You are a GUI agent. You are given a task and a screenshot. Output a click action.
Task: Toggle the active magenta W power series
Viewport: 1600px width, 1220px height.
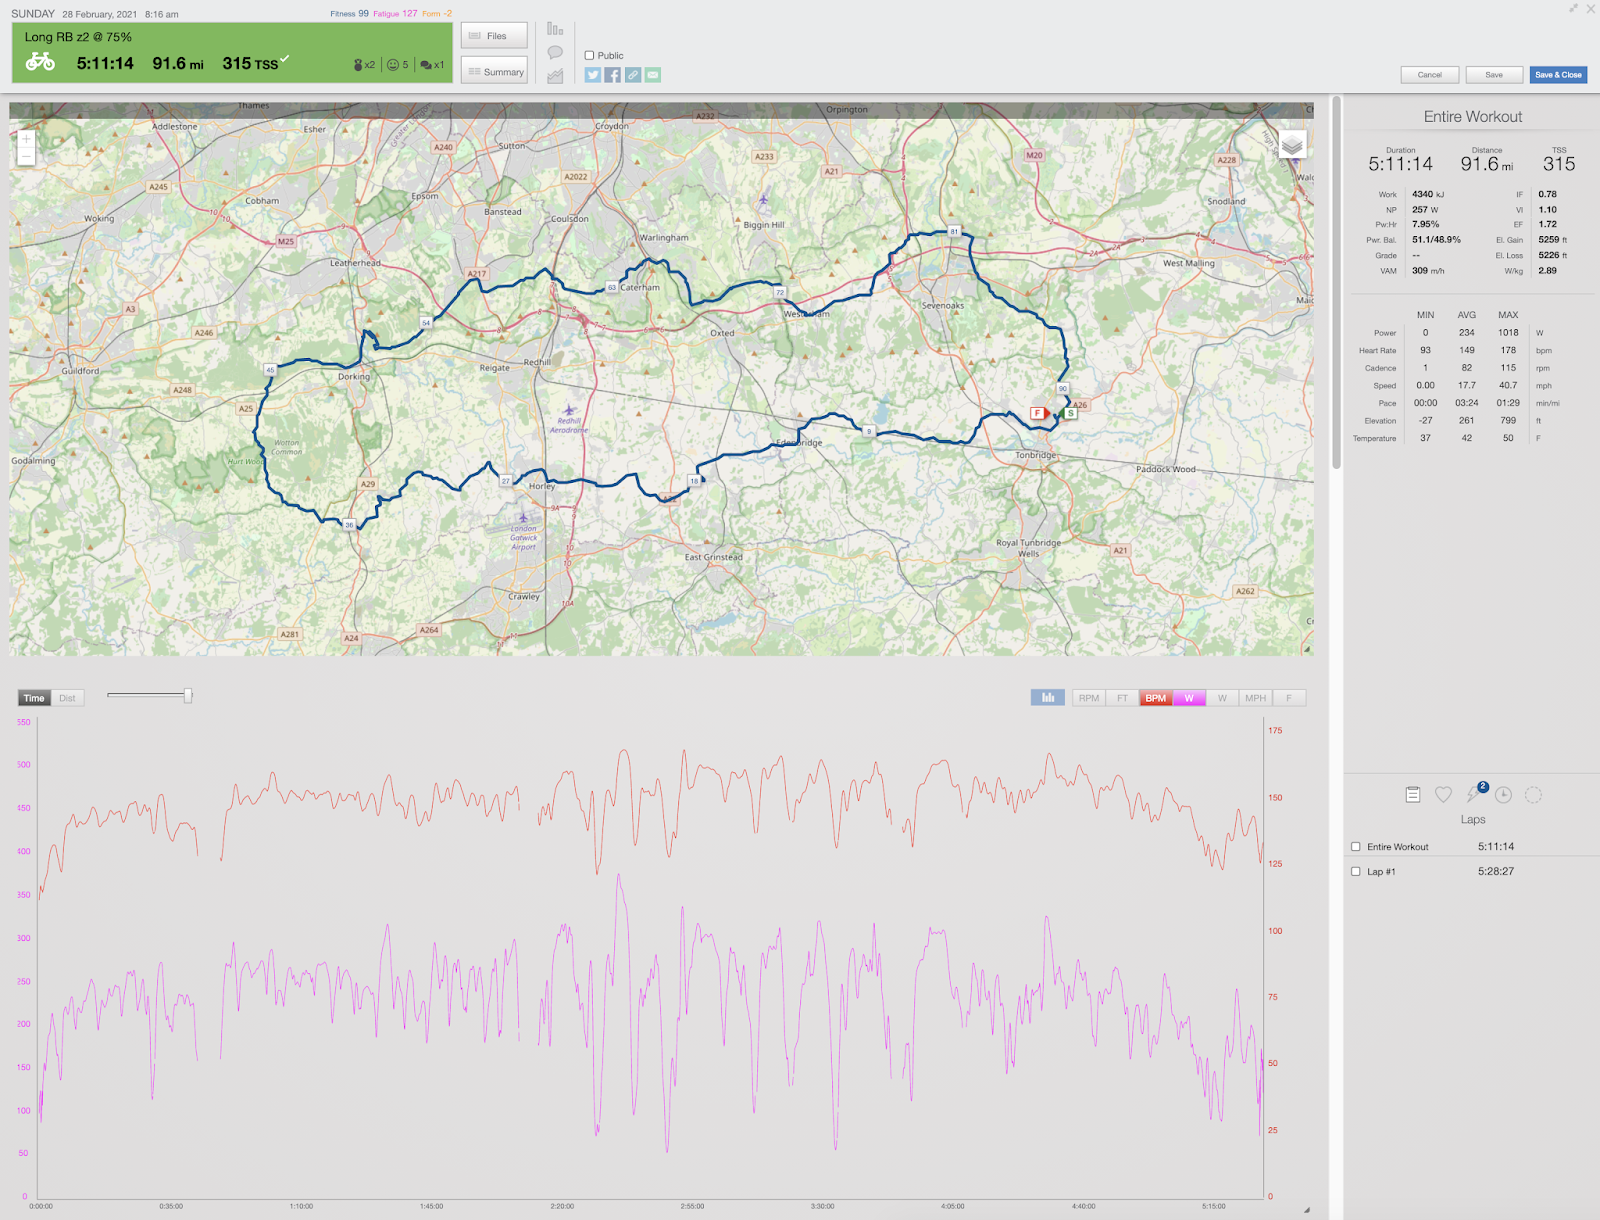[x=1189, y=698]
